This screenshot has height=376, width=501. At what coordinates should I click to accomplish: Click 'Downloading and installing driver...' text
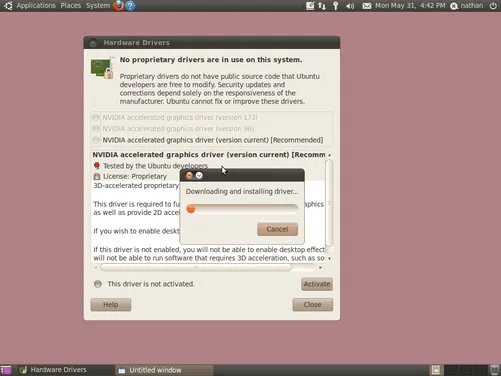[x=242, y=192]
